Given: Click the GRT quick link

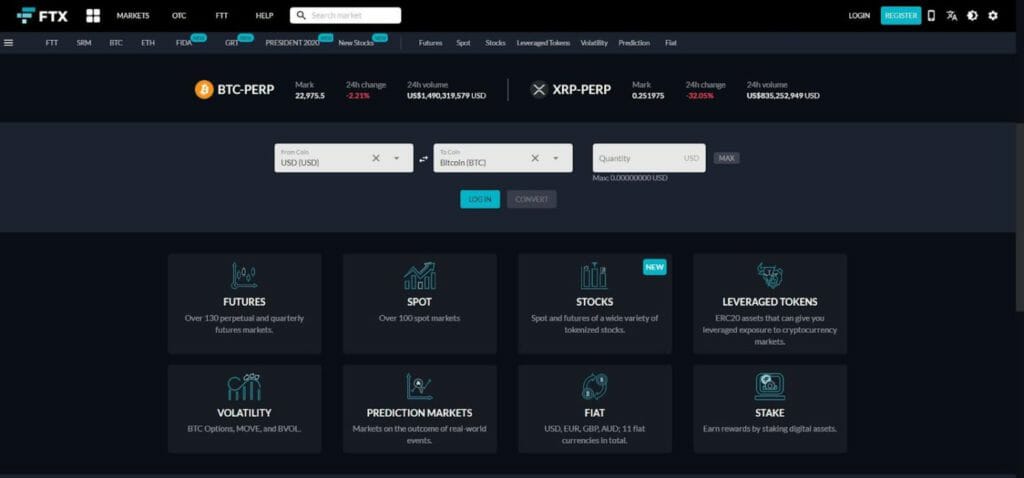Looking at the screenshot, I should pos(232,42).
